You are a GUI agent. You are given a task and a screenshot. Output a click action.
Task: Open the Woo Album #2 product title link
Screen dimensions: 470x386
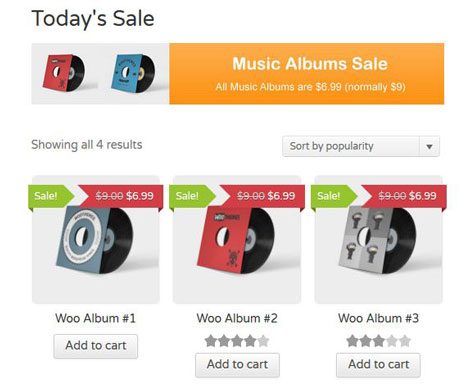click(237, 318)
